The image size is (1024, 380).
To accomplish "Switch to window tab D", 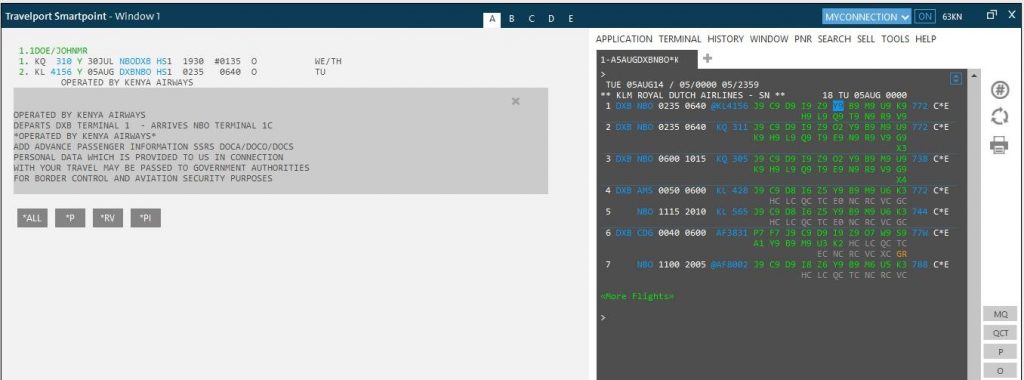I will (x=551, y=19).
